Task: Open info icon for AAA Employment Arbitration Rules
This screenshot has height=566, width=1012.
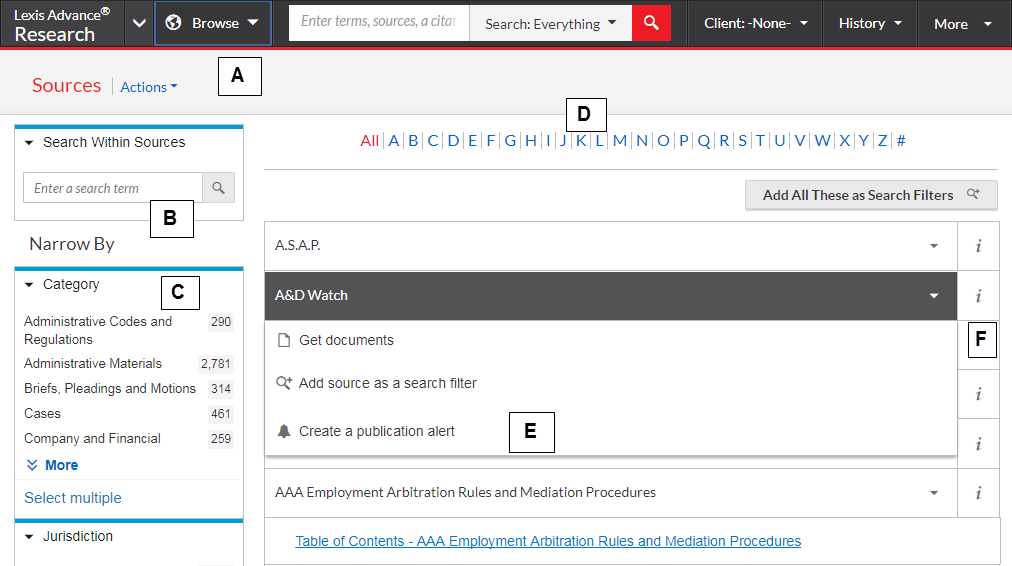Action: [978, 493]
